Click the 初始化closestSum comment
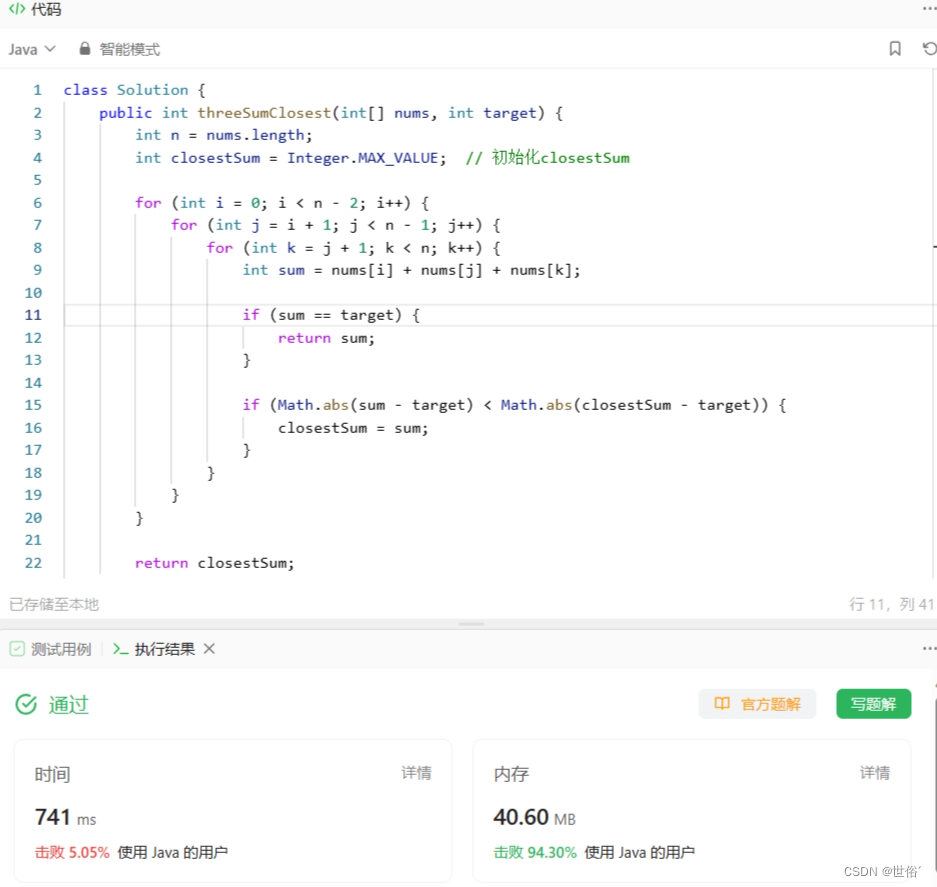The height and width of the screenshot is (887, 937). tap(547, 158)
